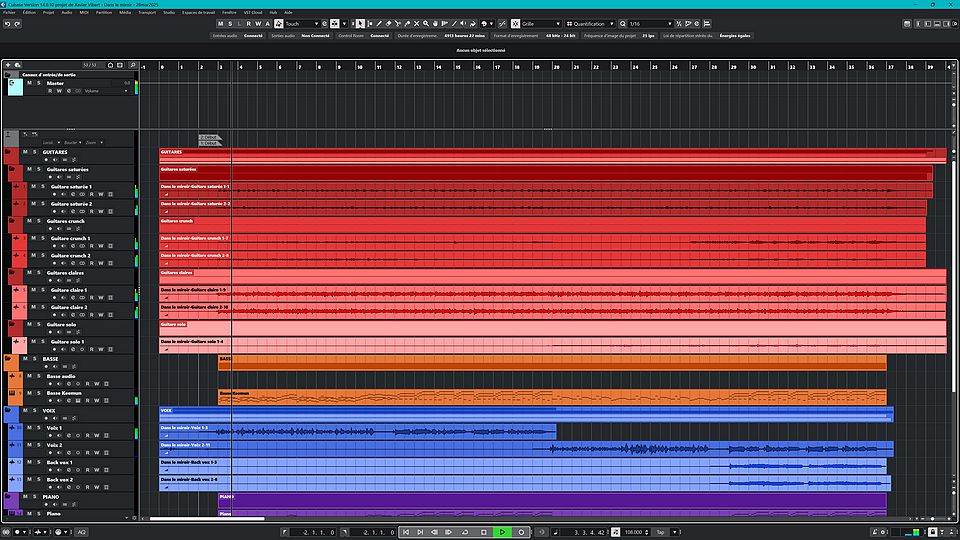The image size is (960, 540).
Task: Expand the 1/16 quantize preset dropdown
Action: click(x=651, y=23)
